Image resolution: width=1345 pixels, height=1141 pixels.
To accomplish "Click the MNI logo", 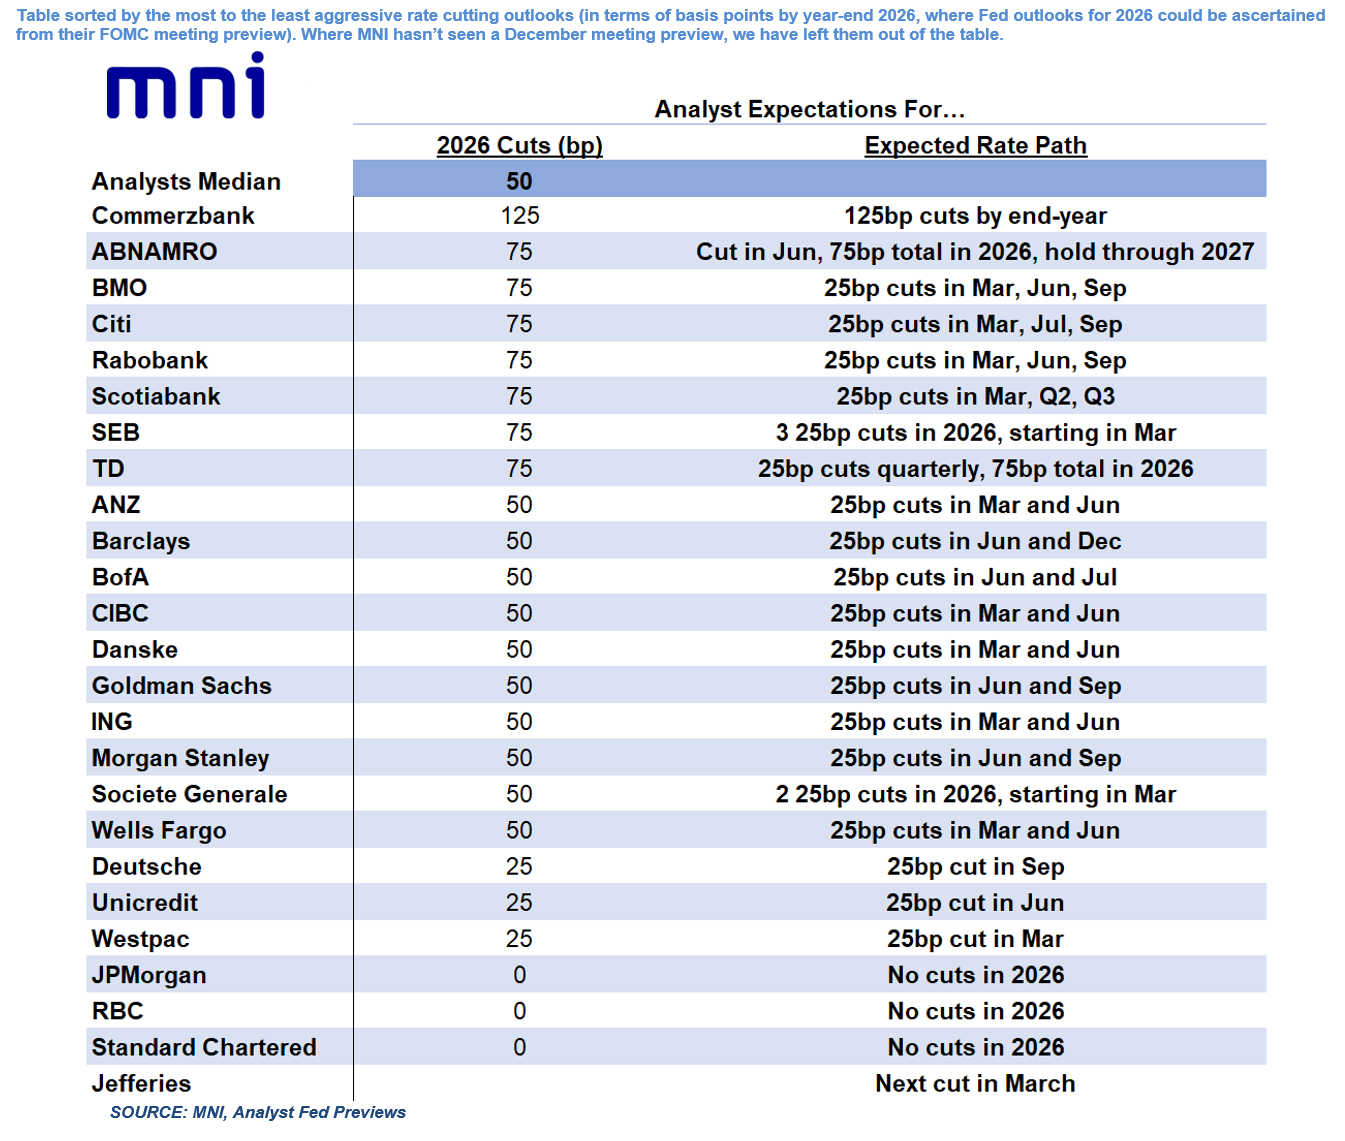I will [186, 87].
